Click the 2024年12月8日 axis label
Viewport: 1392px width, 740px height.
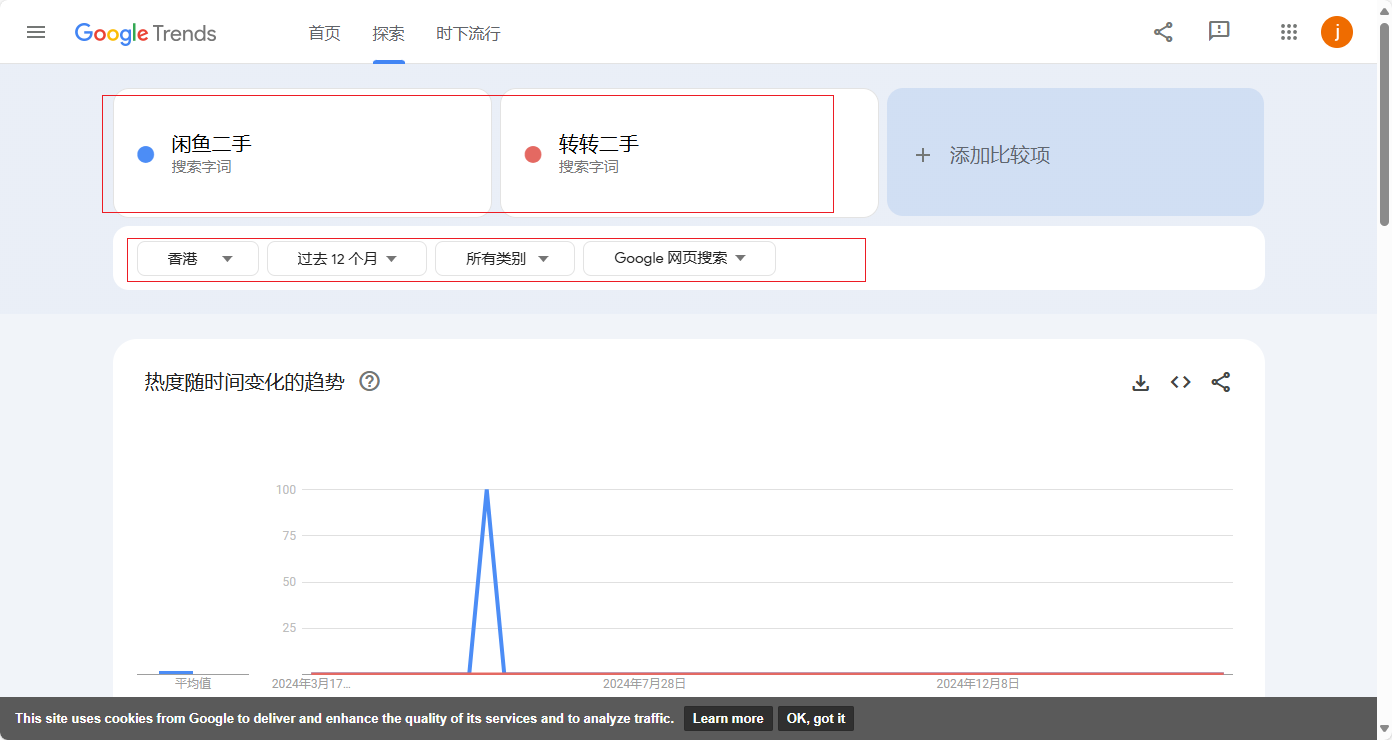coord(978,684)
